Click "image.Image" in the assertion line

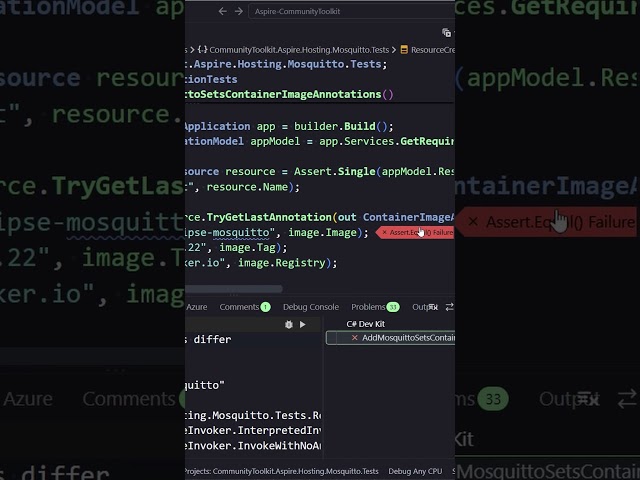click(x=323, y=233)
